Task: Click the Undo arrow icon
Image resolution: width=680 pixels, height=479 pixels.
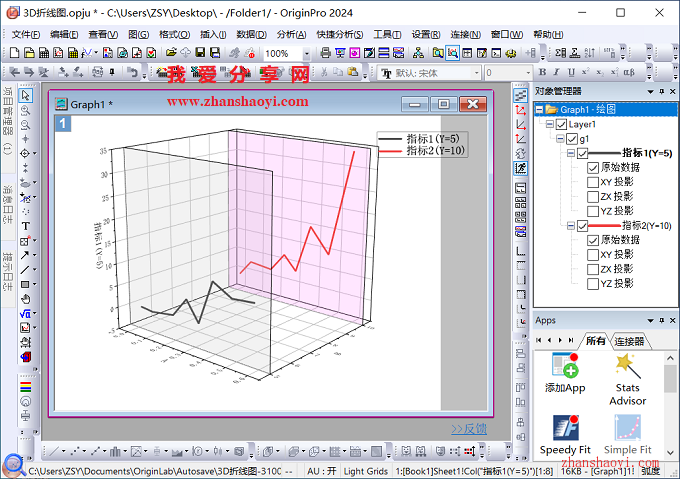Action: point(133,72)
